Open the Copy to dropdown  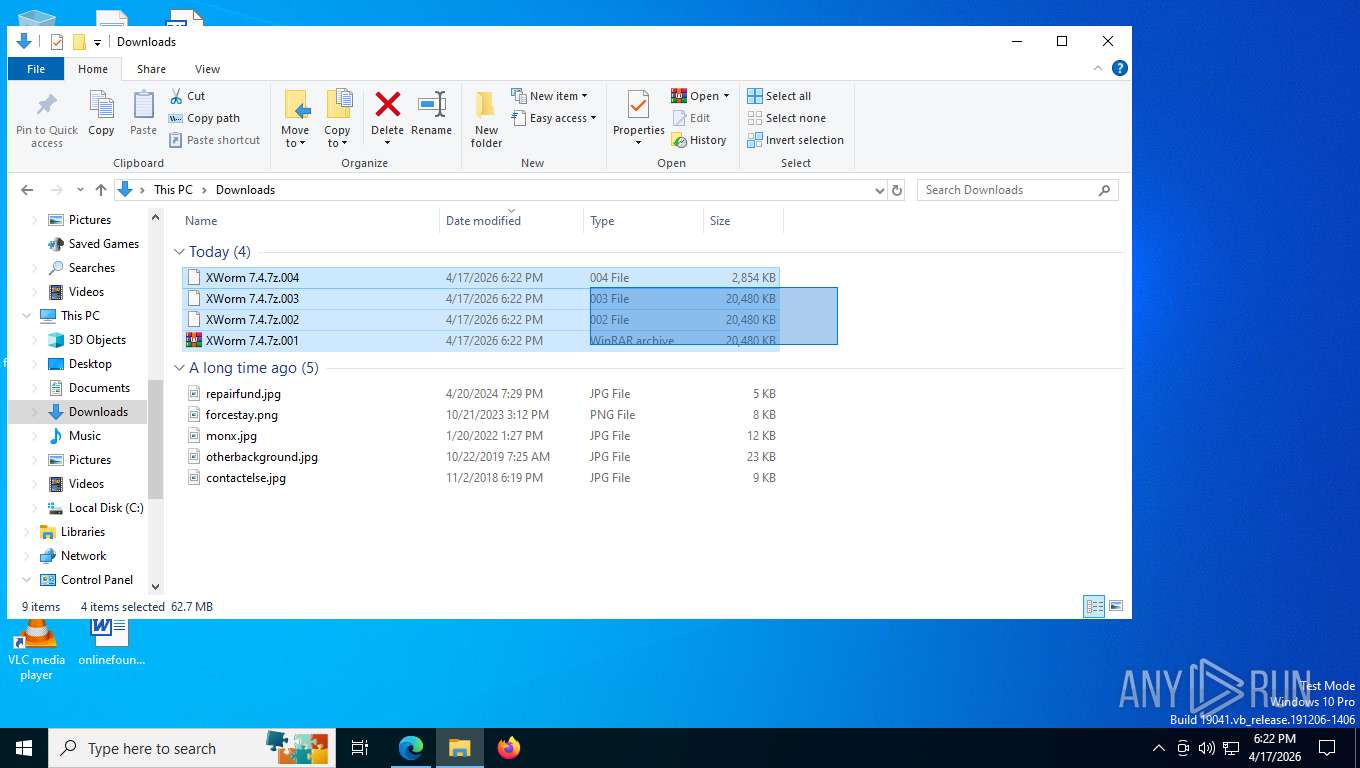tap(337, 137)
